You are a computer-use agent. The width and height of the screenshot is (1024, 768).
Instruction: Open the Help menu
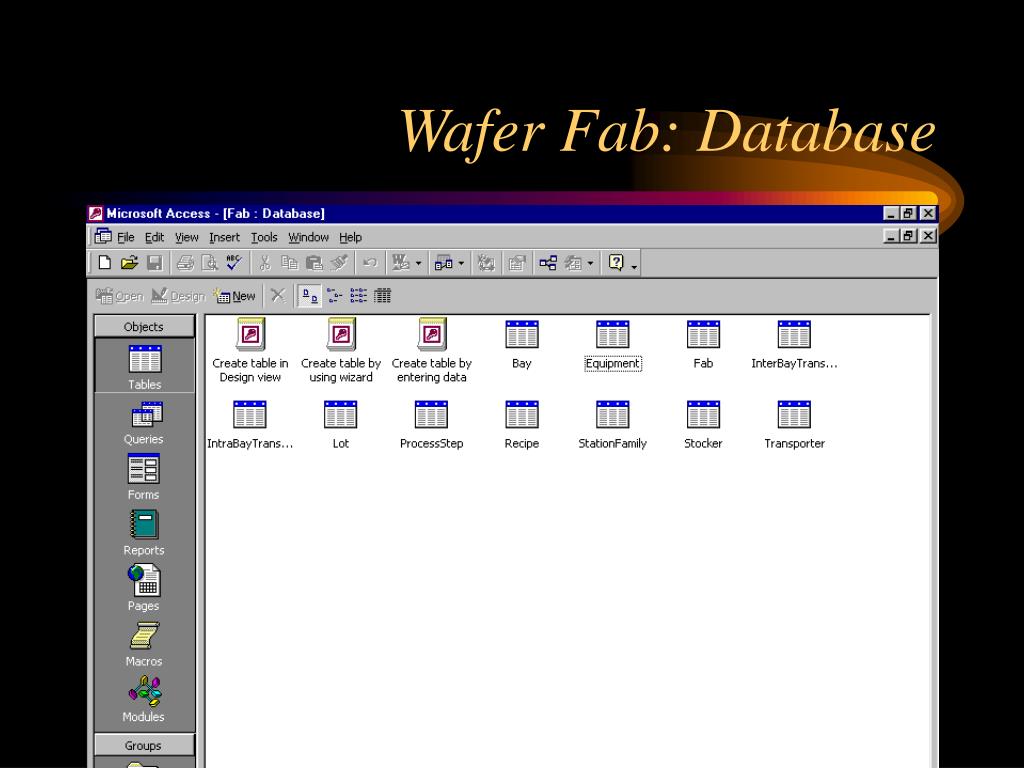coord(350,237)
